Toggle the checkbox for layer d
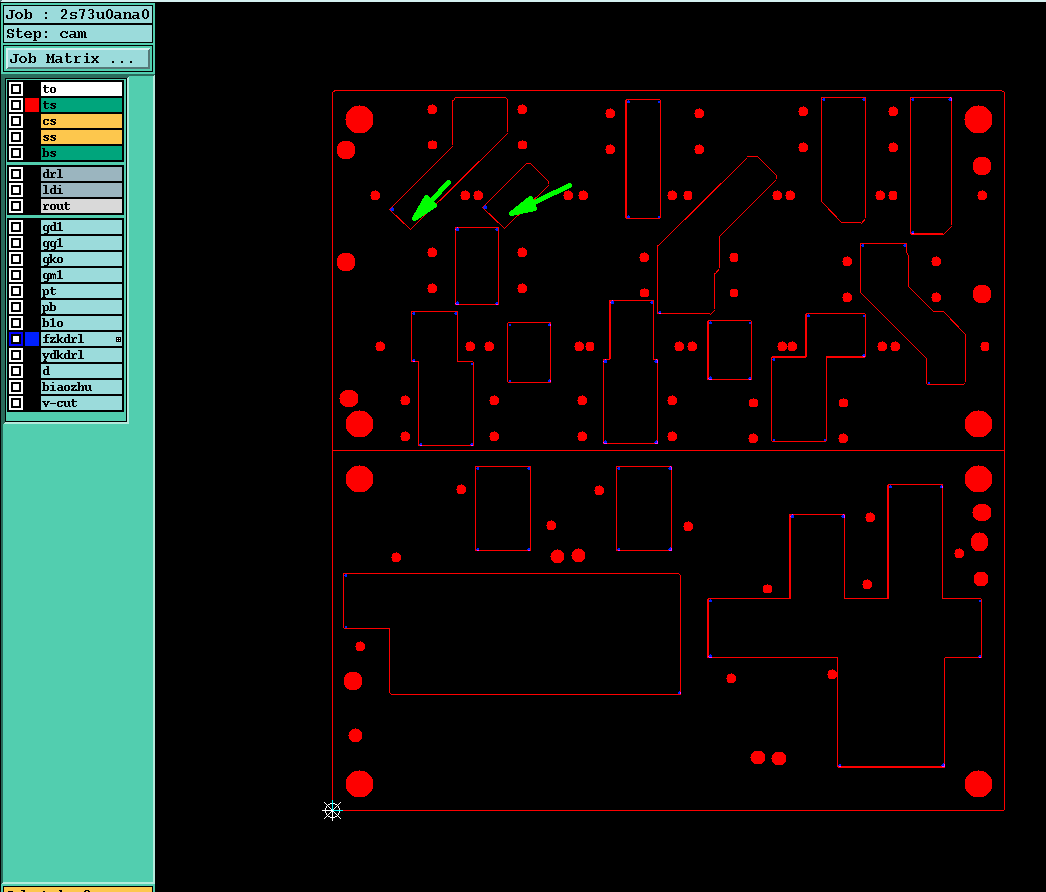 coord(16,371)
